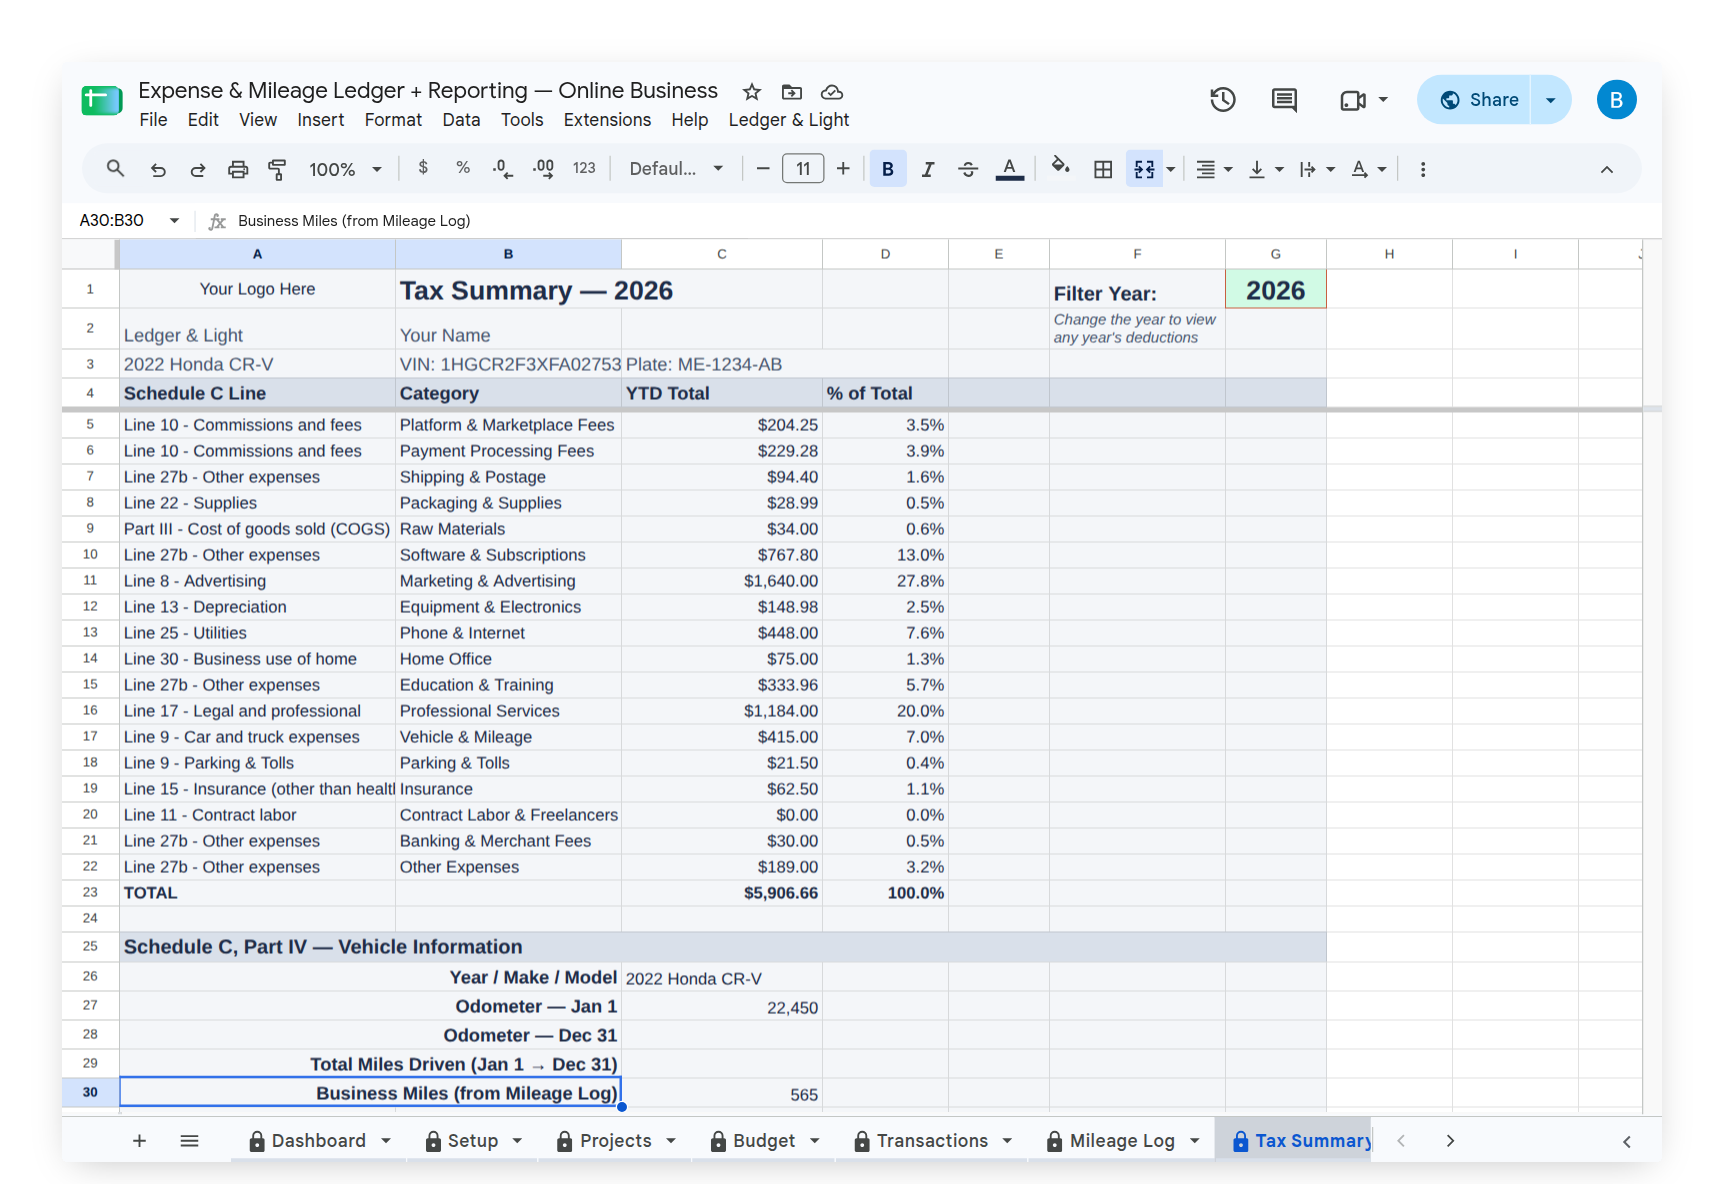Open the Extensions menu
This screenshot has width=1724, height=1184.
(x=607, y=120)
